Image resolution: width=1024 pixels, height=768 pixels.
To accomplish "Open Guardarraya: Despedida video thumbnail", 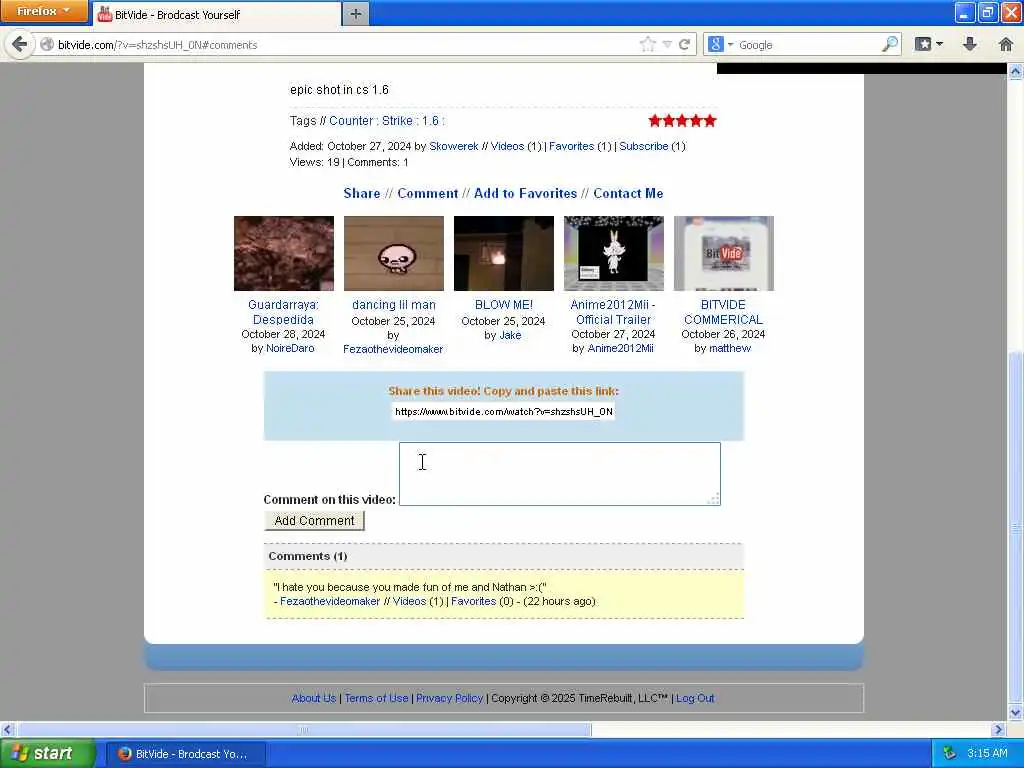I will click(x=283, y=253).
